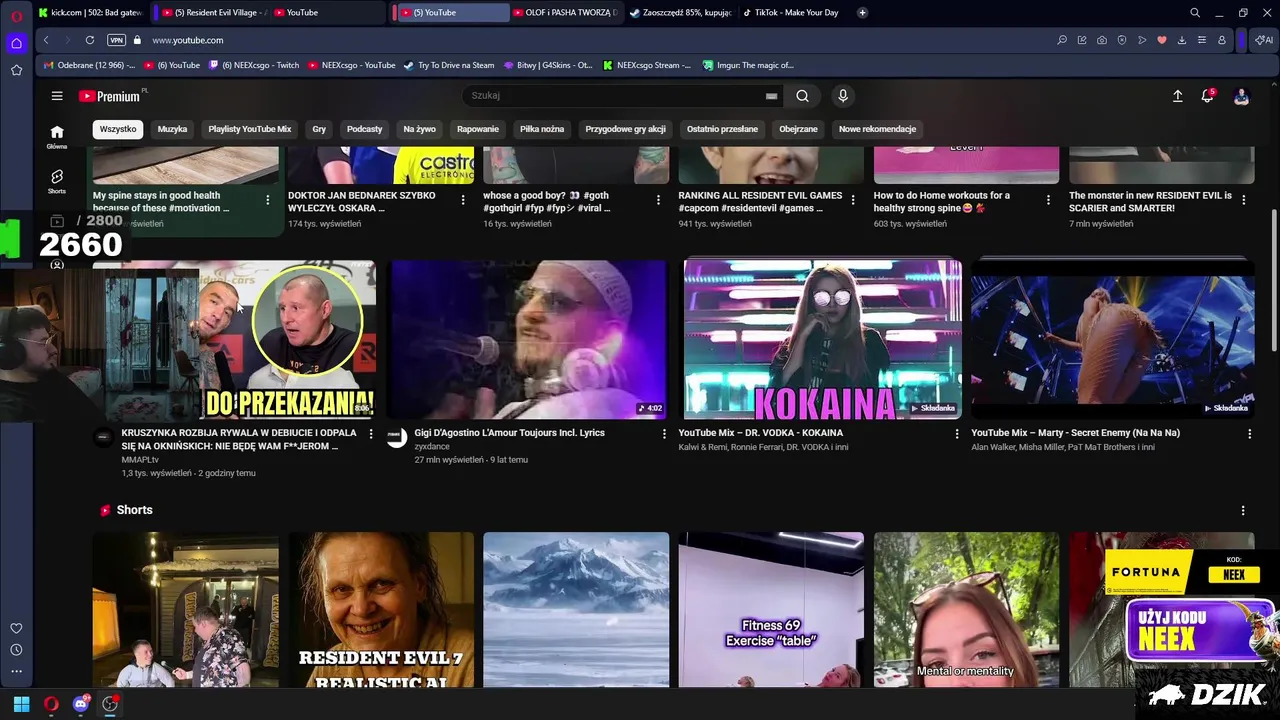Open options for Marty Secret Enemy mix
Viewport: 1280px width, 720px height.
(x=1249, y=434)
